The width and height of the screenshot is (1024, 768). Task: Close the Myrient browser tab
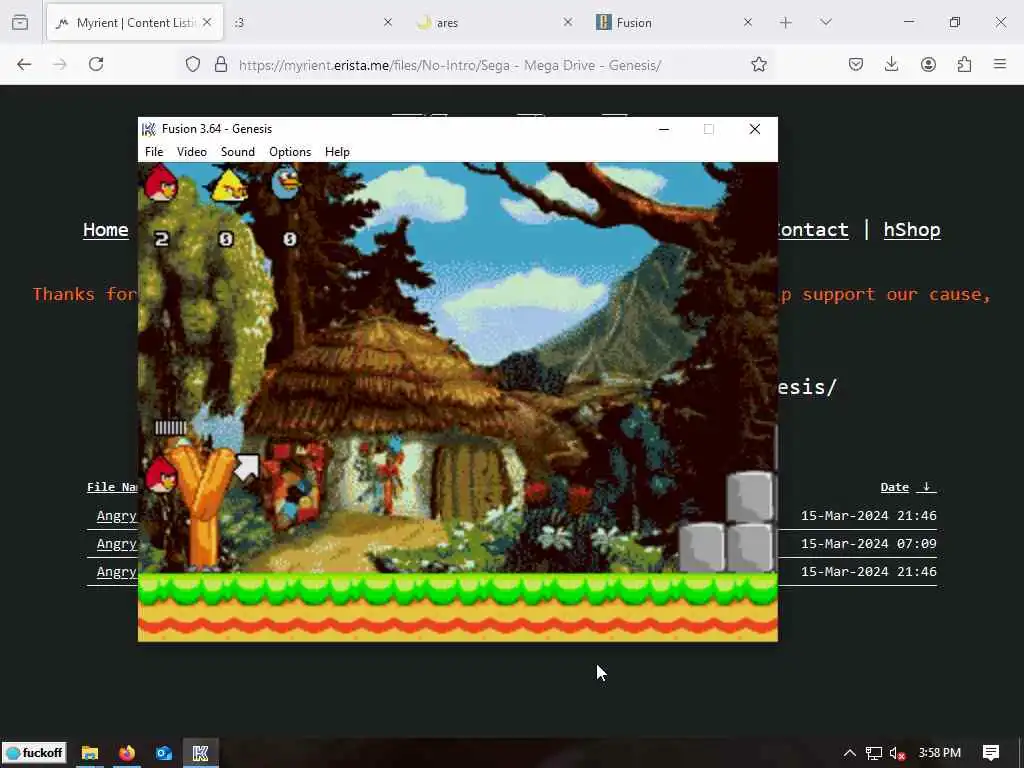click(207, 22)
